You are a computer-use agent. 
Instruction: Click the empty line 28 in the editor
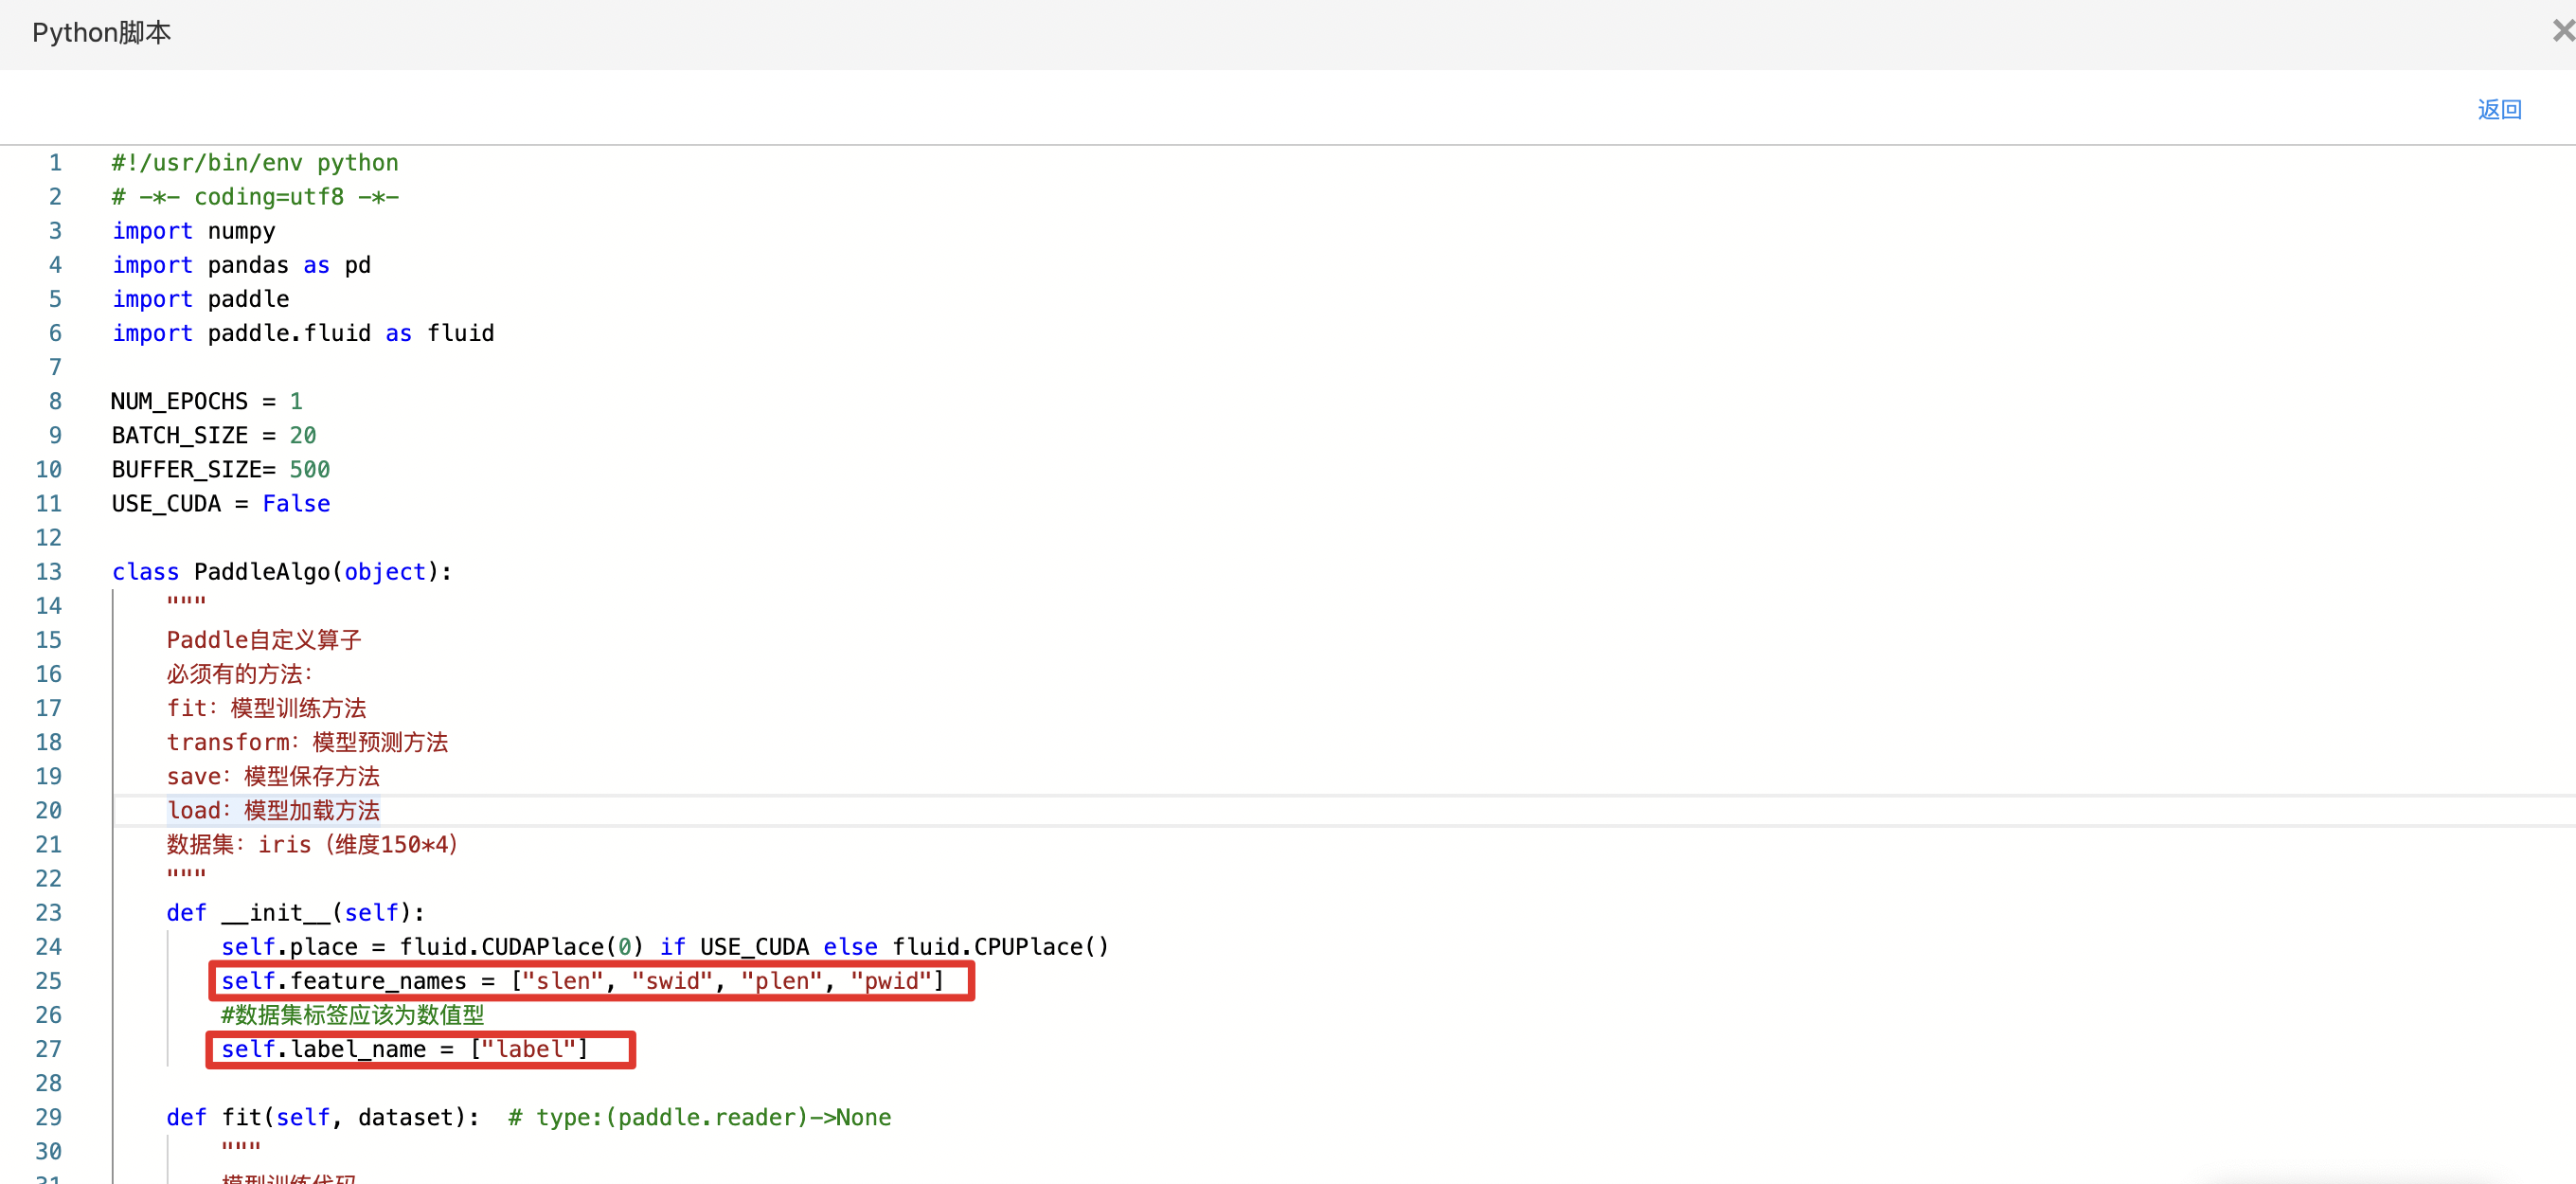point(1343,1082)
